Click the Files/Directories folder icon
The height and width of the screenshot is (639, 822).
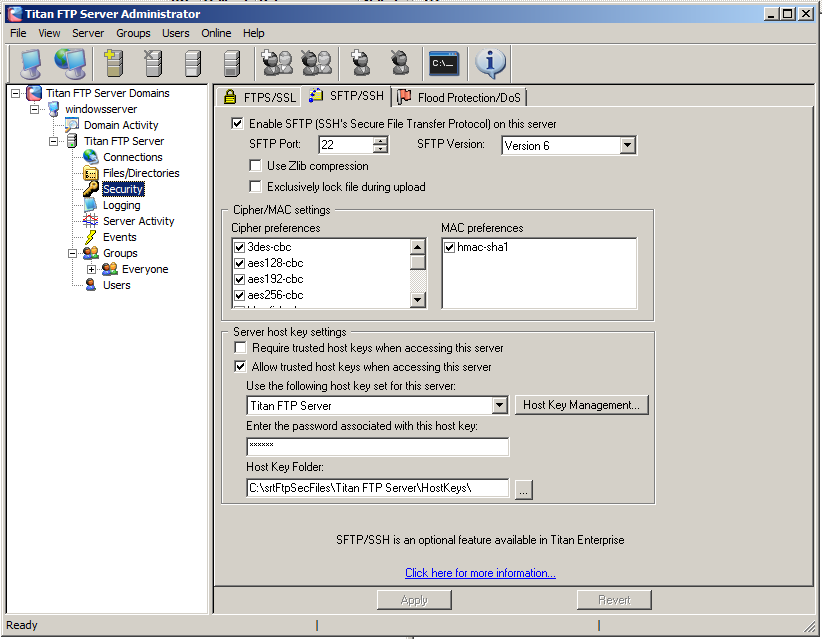[91, 173]
